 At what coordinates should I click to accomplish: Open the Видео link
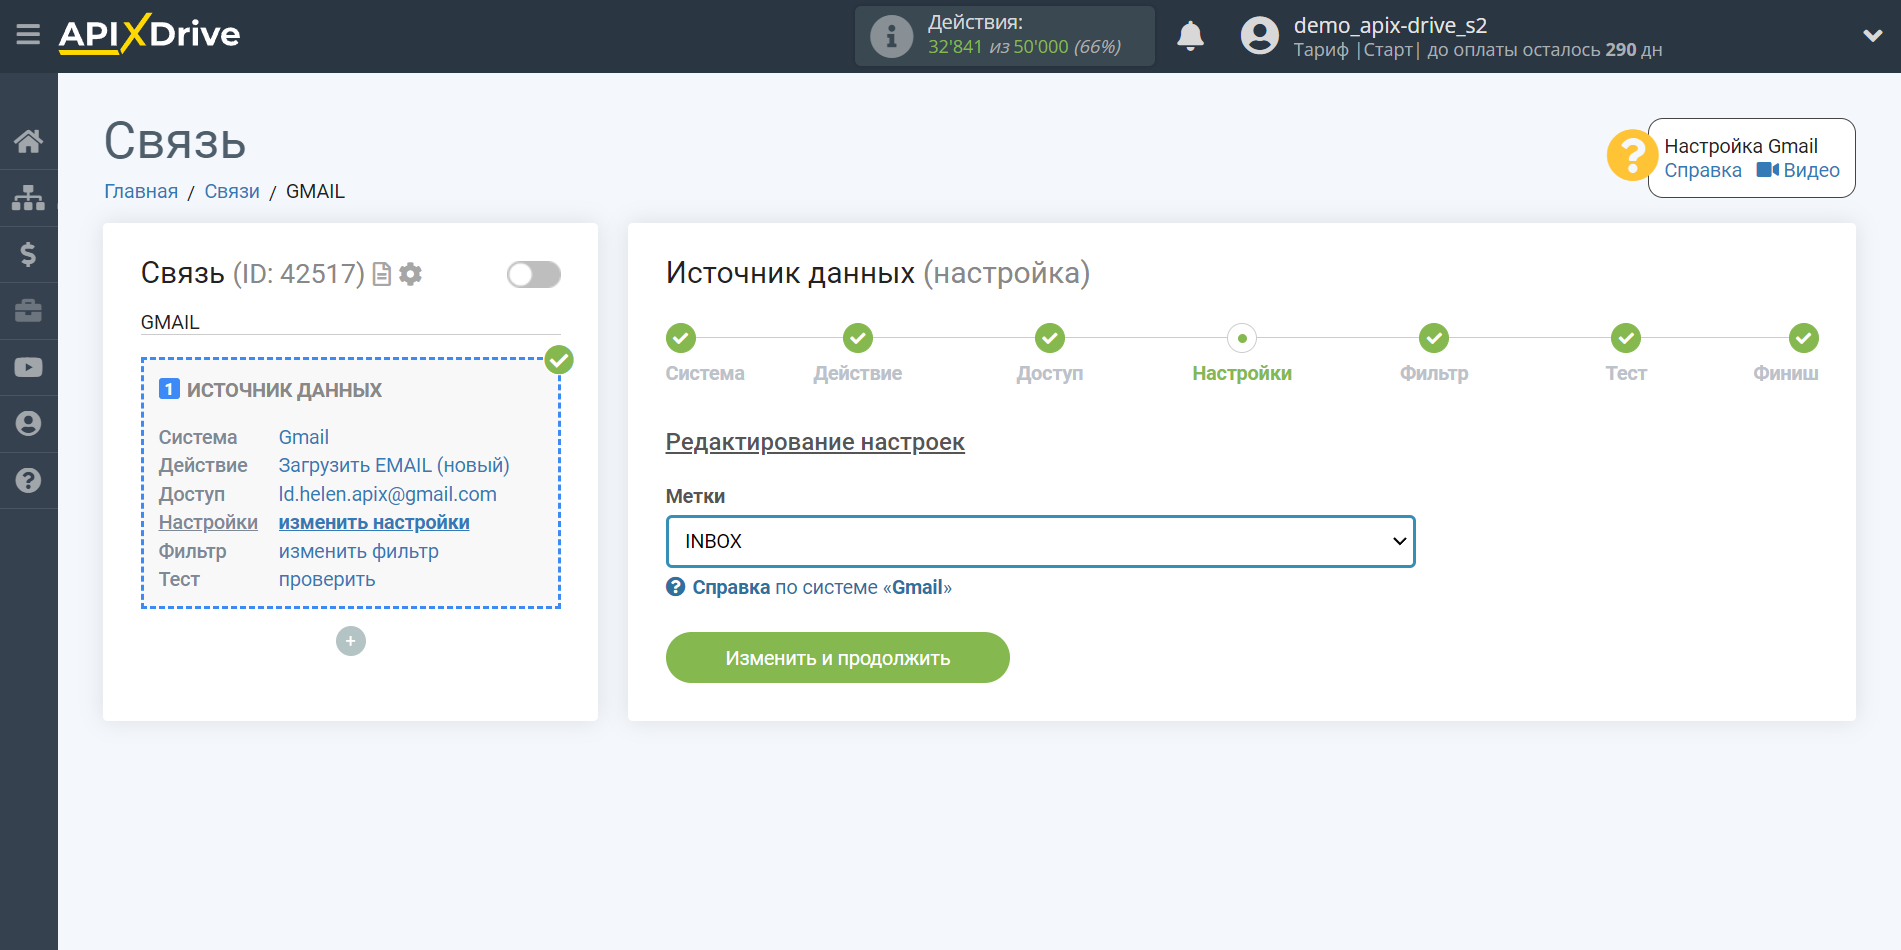1798,170
